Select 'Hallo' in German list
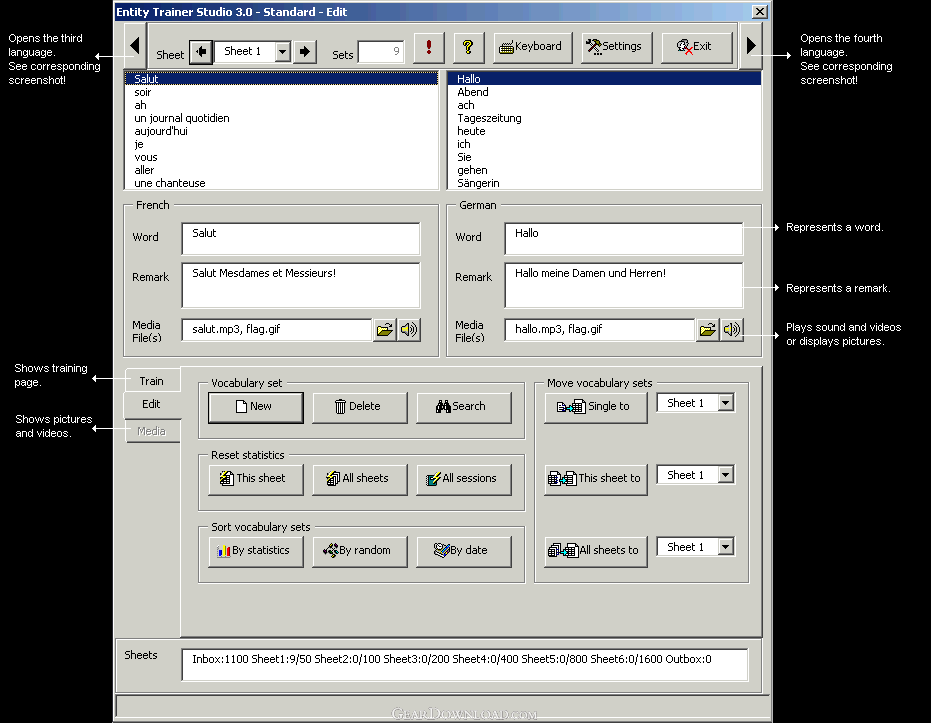 pos(604,79)
